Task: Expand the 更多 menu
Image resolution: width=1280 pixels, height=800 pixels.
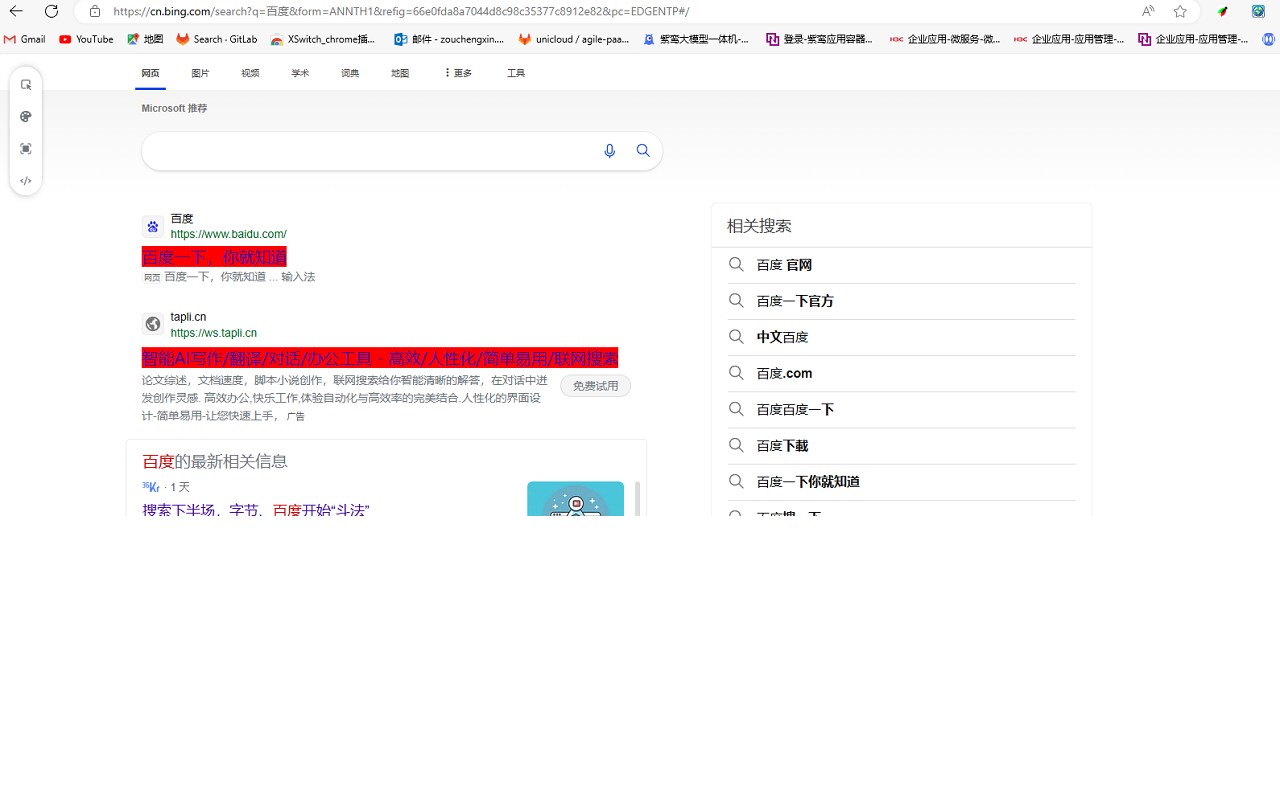Action: coord(458,73)
